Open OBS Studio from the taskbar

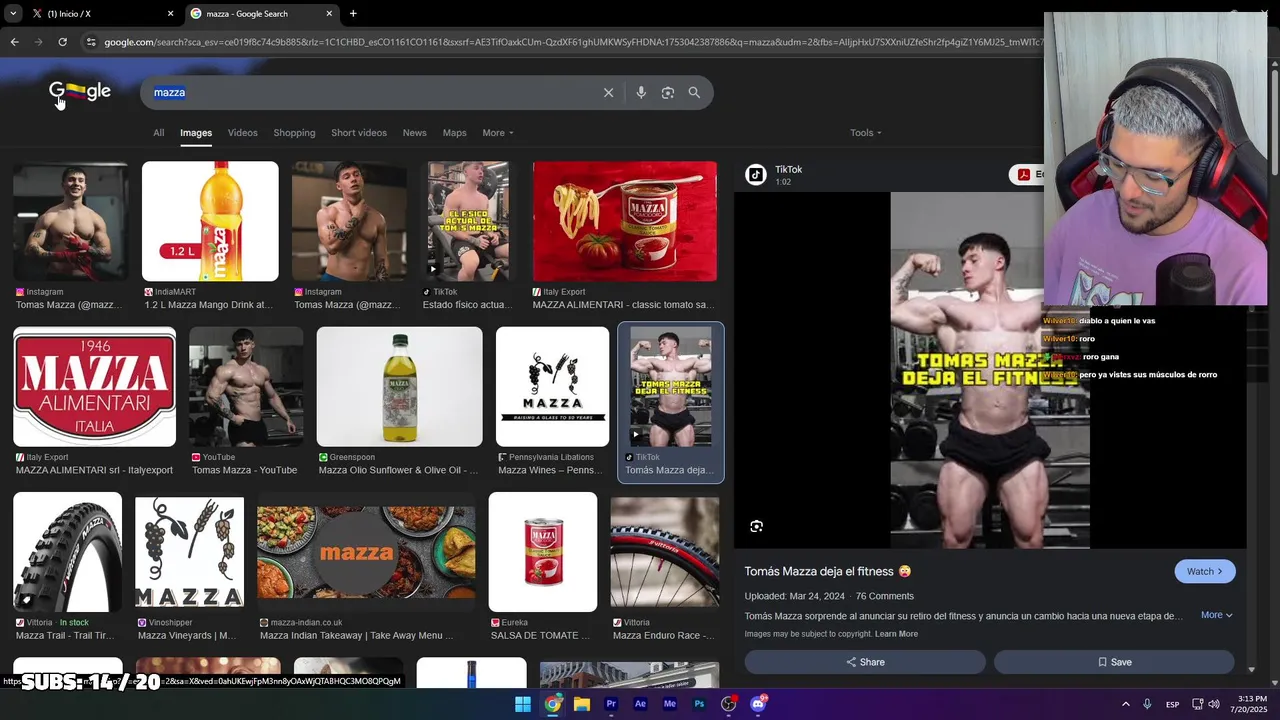pos(729,704)
